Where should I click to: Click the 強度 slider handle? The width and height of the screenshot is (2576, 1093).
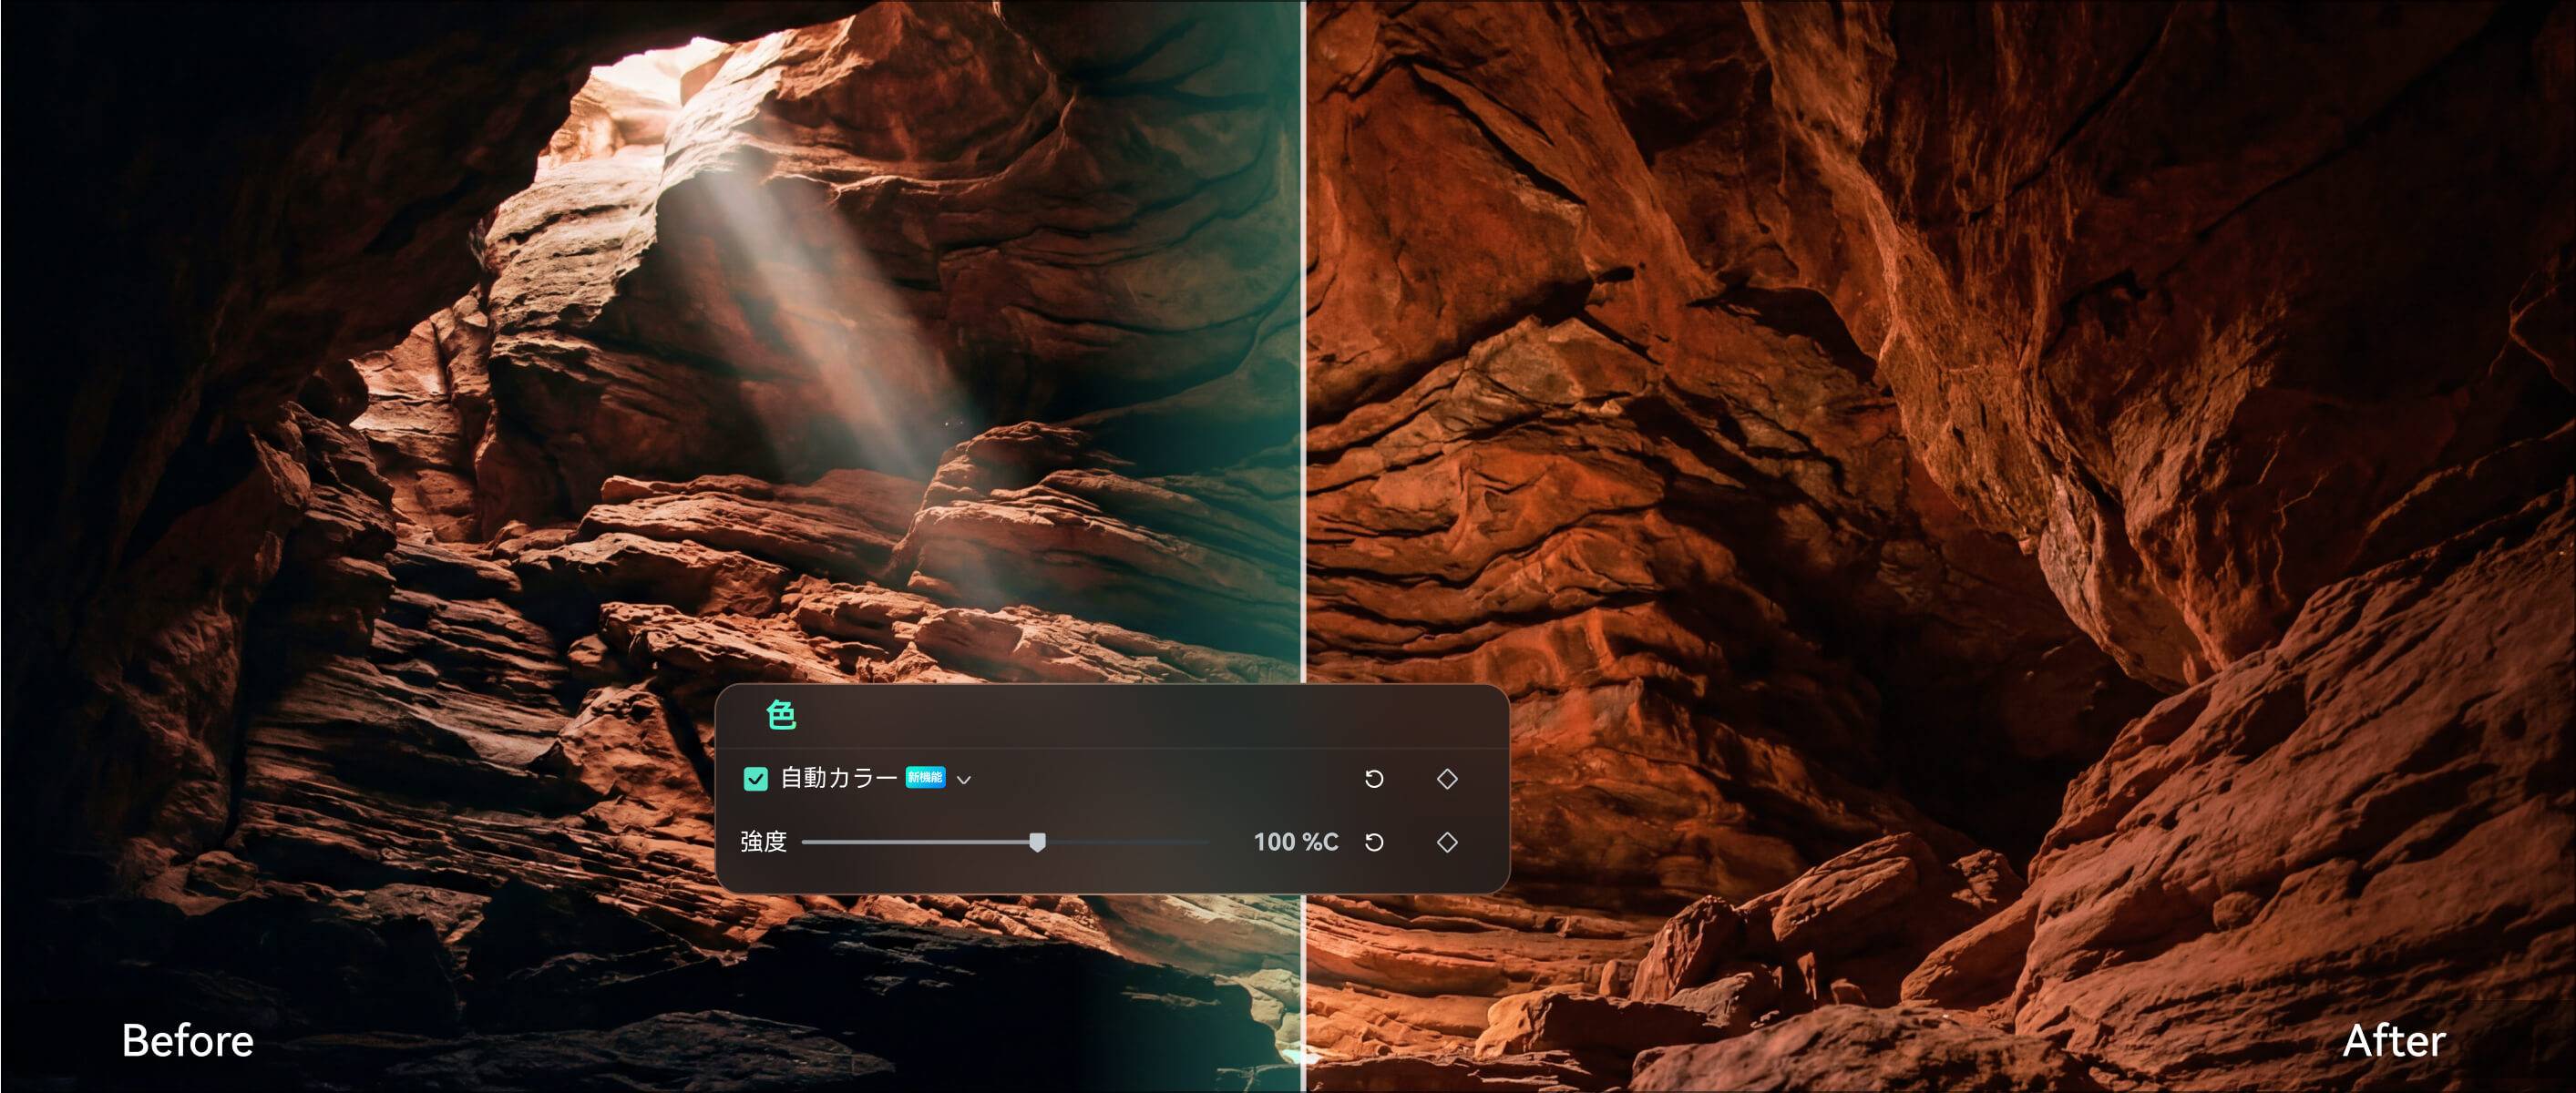click(x=1037, y=842)
